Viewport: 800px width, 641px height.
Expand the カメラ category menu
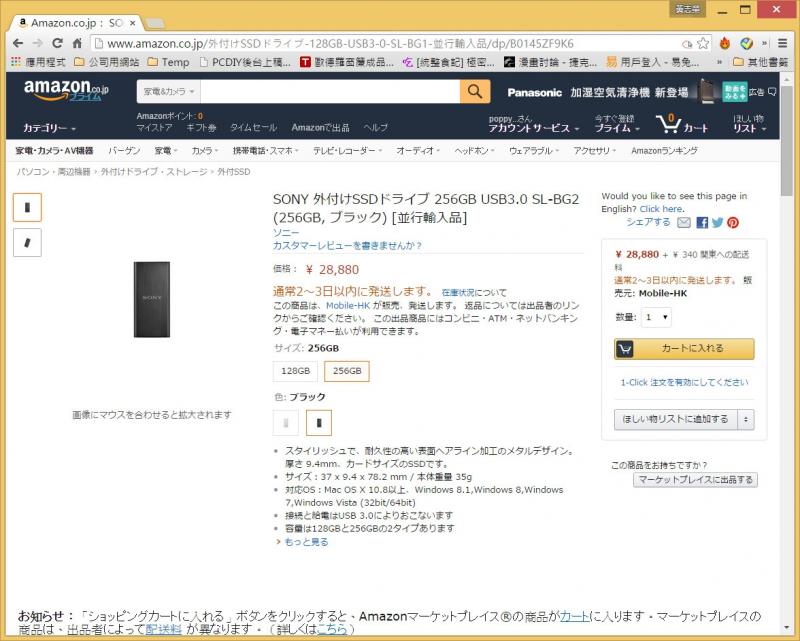tap(205, 151)
